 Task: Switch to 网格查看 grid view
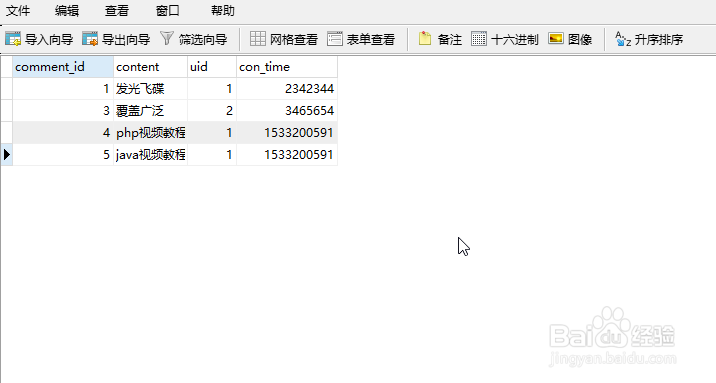click(x=284, y=39)
